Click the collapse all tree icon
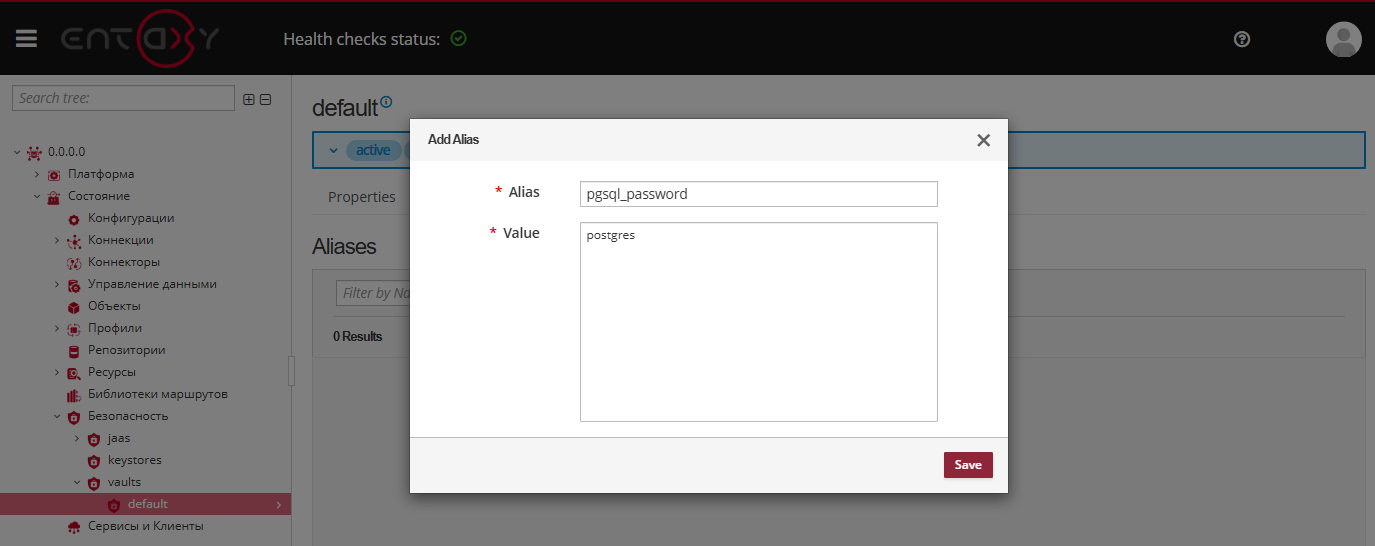 click(x=265, y=99)
